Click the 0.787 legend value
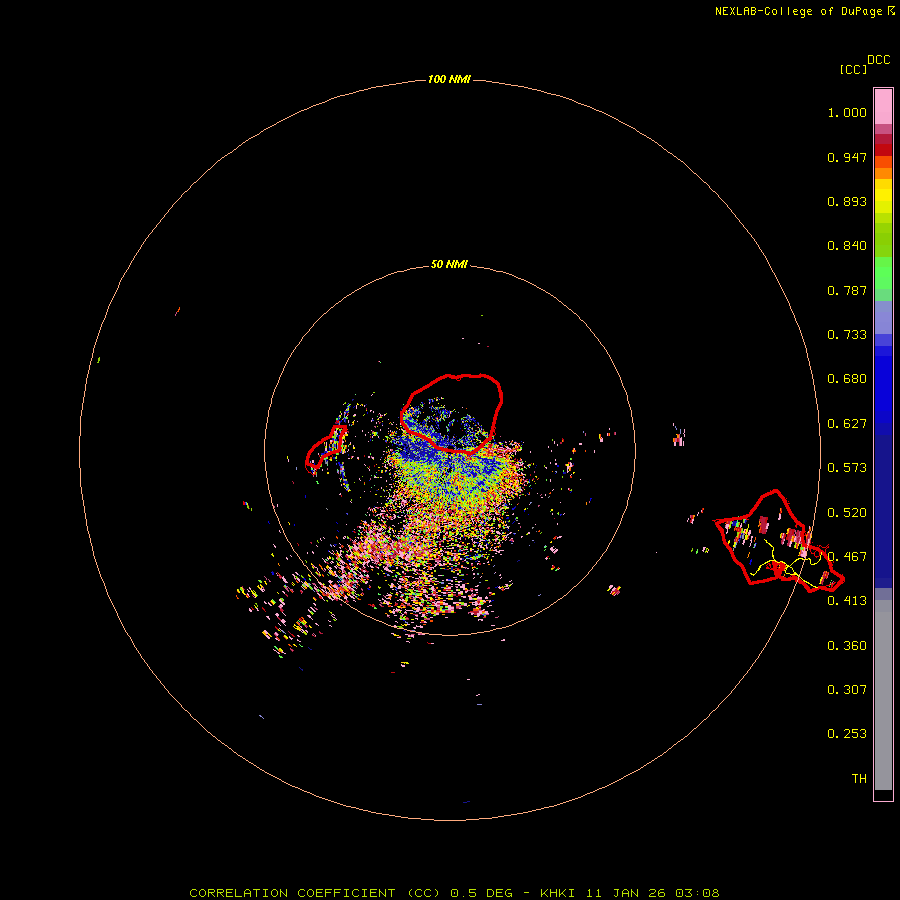The height and width of the screenshot is (900, 900). pyautogui.click(x=847, y=290)
